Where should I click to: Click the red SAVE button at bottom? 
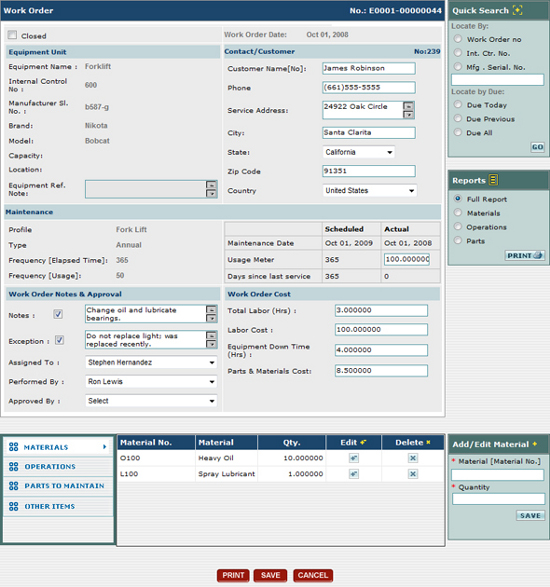coord(270,575)
